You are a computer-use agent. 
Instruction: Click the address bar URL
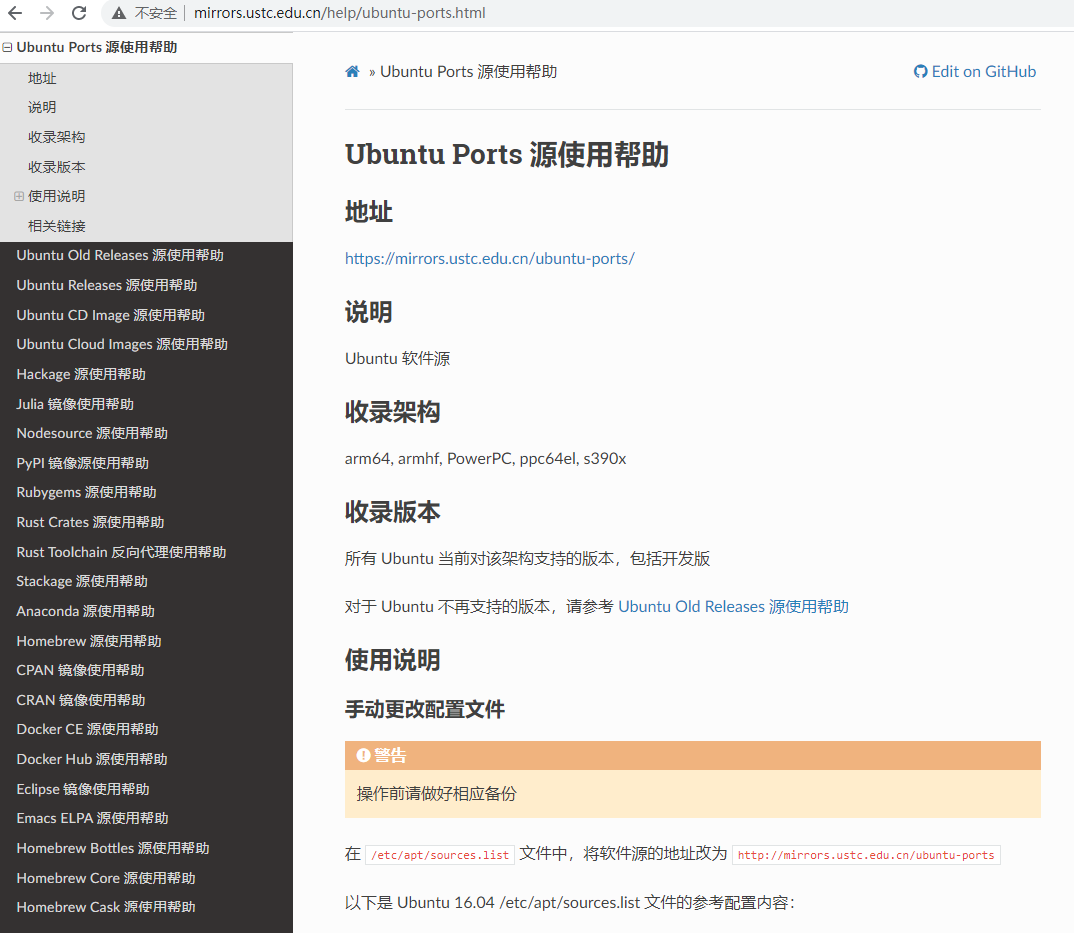pos(339,13)
